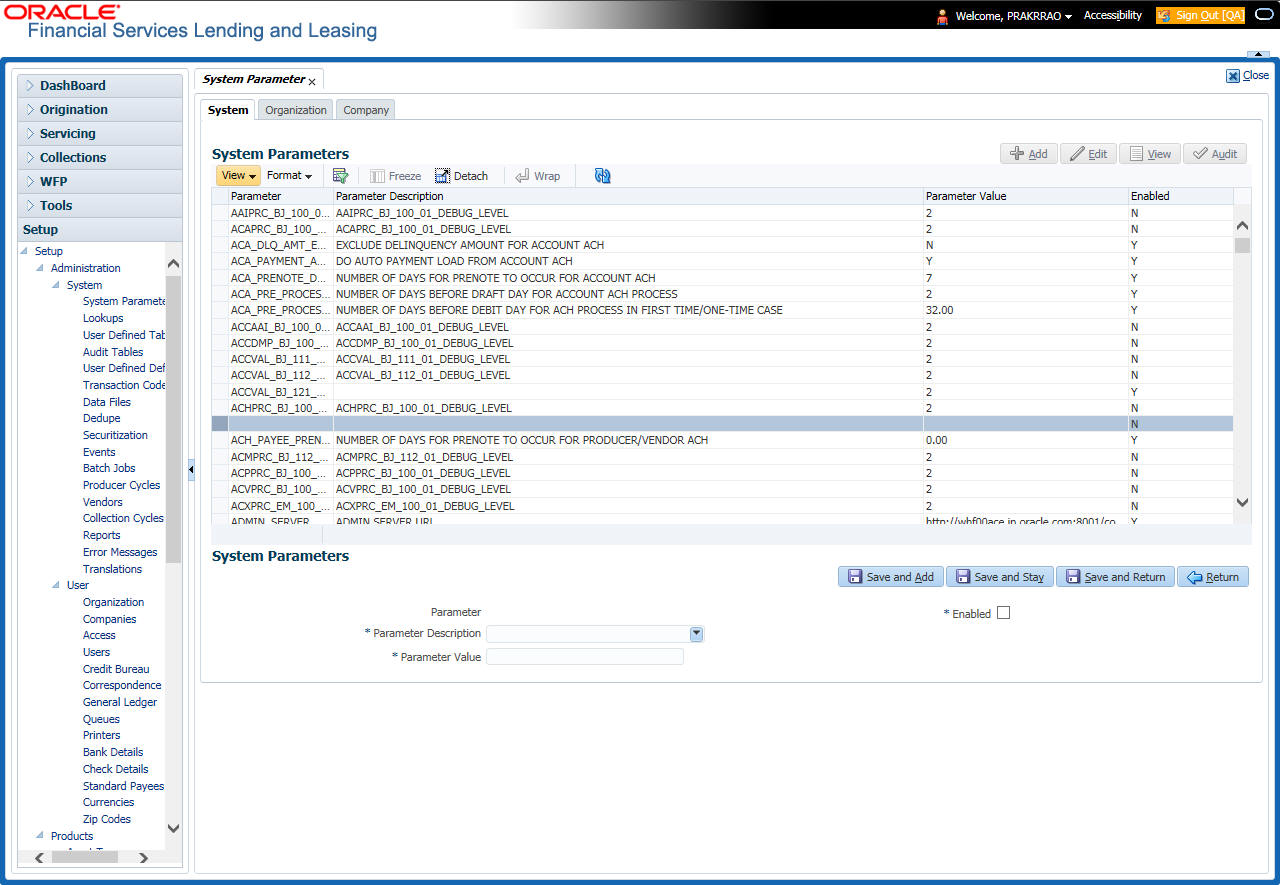The width and height of the screenshot is (1280, 885).
Task: Click the navigation tree's scroll right arrow
Action: pos(144,858)
